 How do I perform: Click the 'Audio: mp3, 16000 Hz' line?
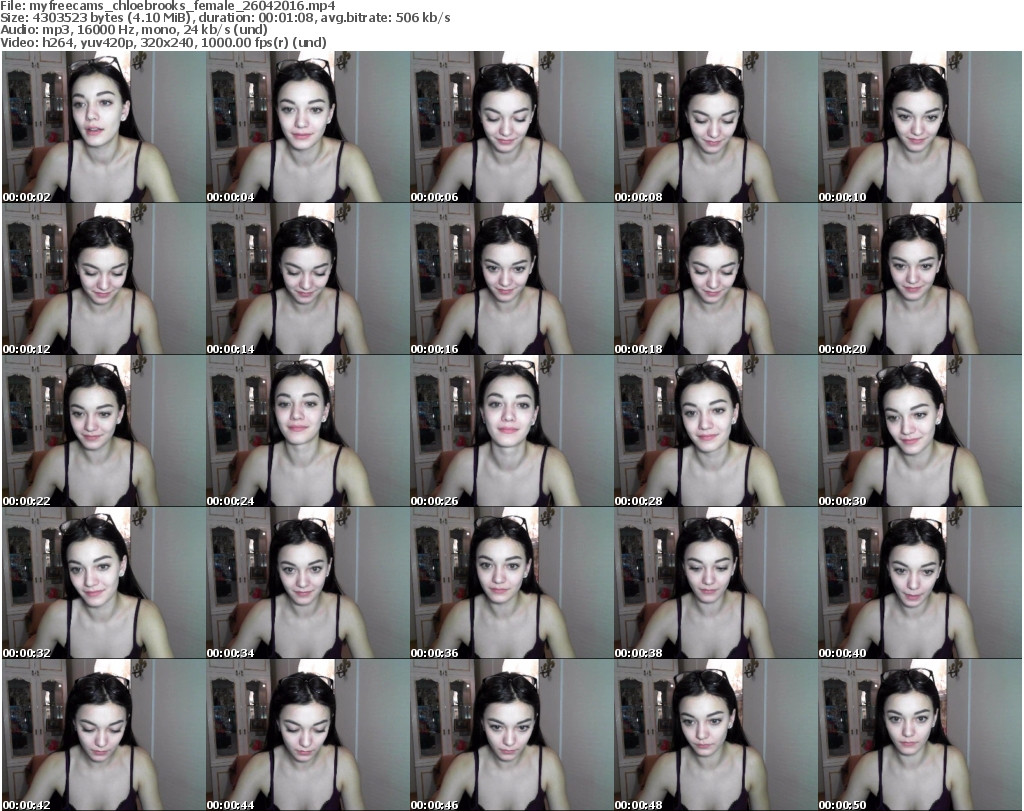[x=134, y=30]
